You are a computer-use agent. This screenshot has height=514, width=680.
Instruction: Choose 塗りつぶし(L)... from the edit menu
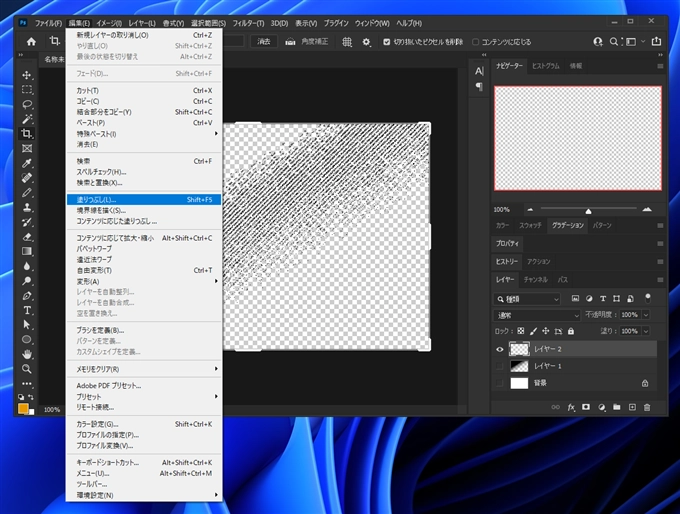(97, 199)
